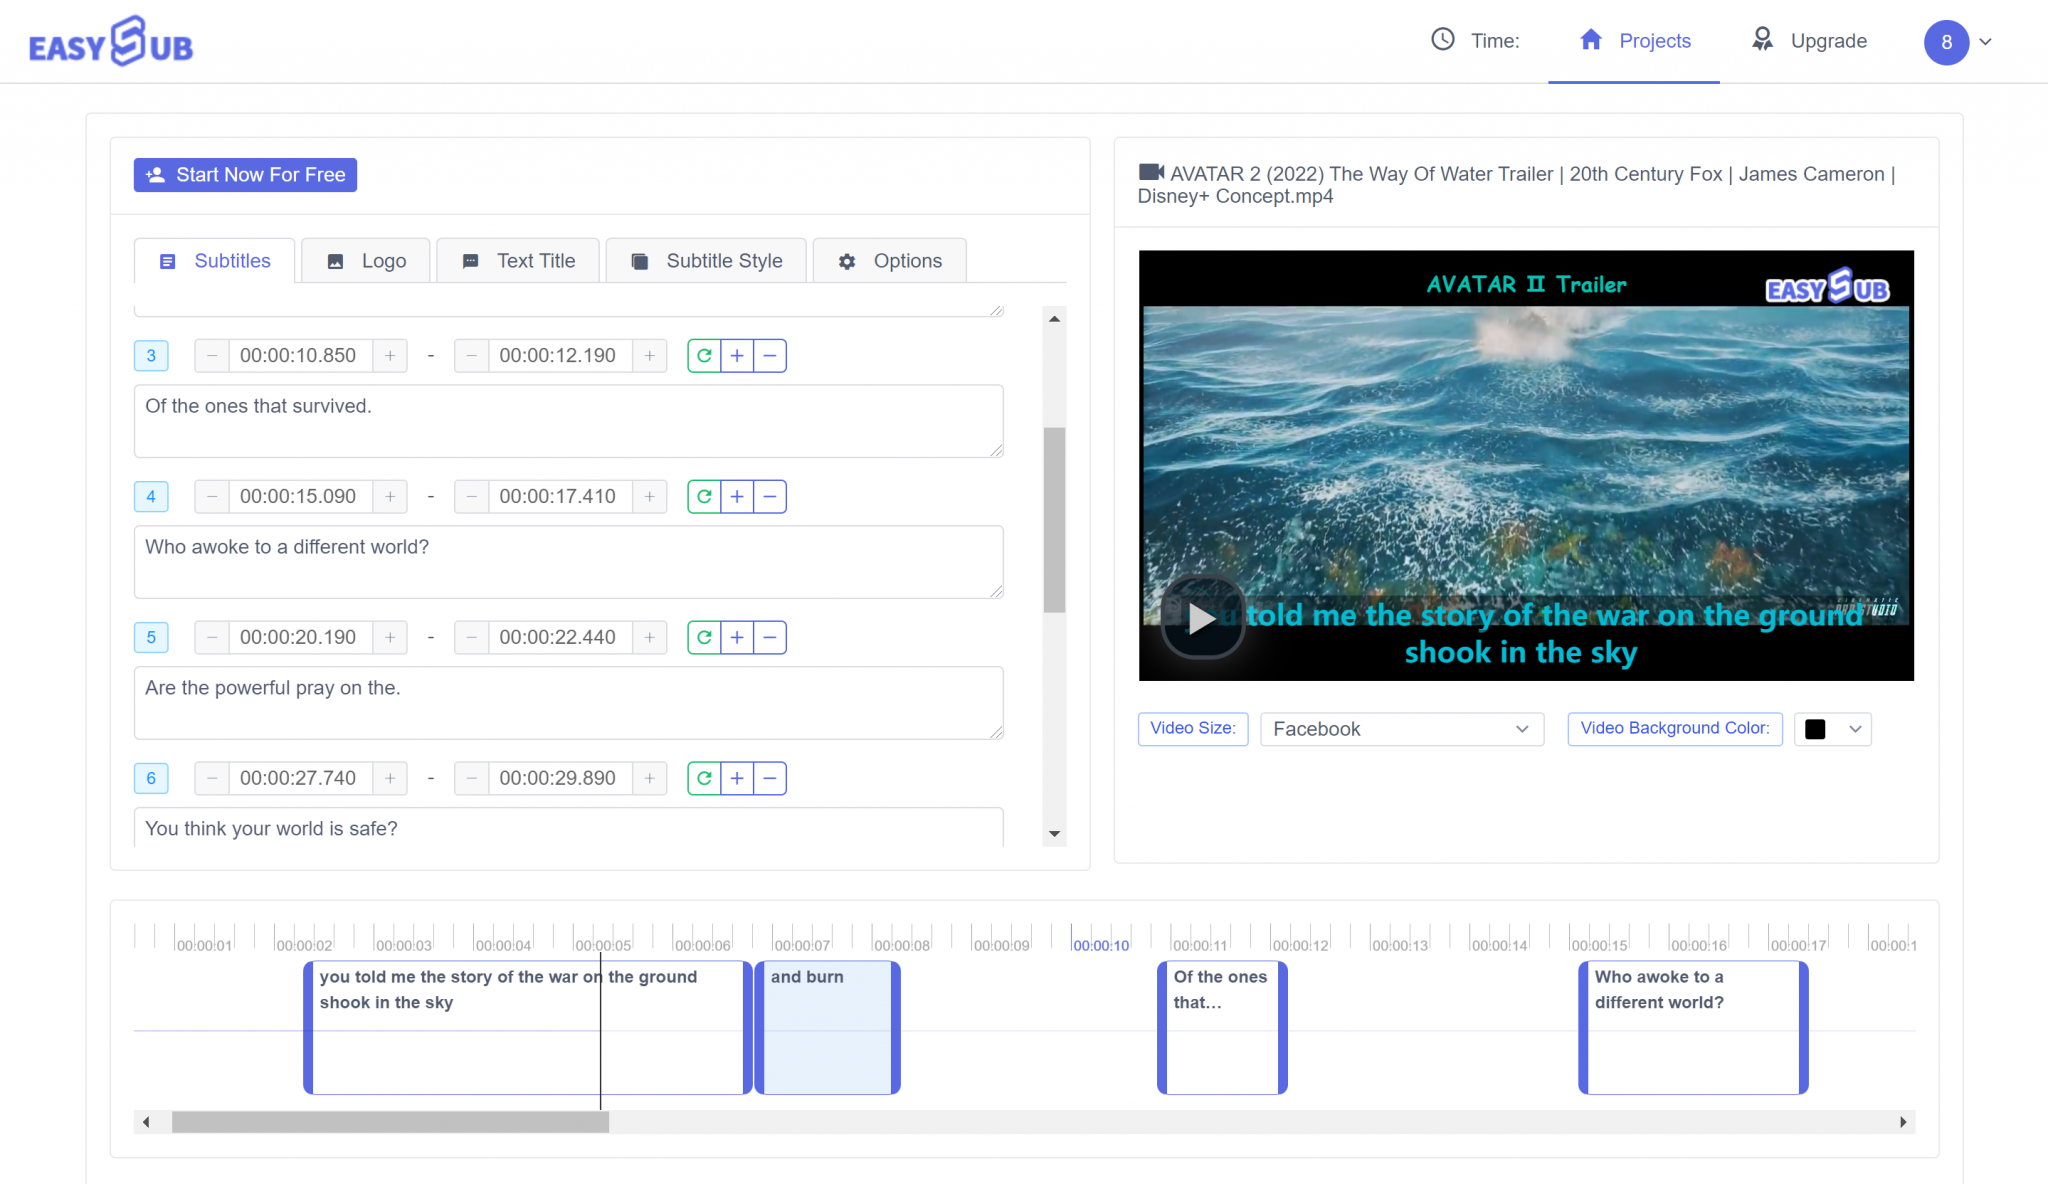The height and width of the screenshot is (1184, 2048).
Task: Select the black background color swatch
Action: [1817, 729]
